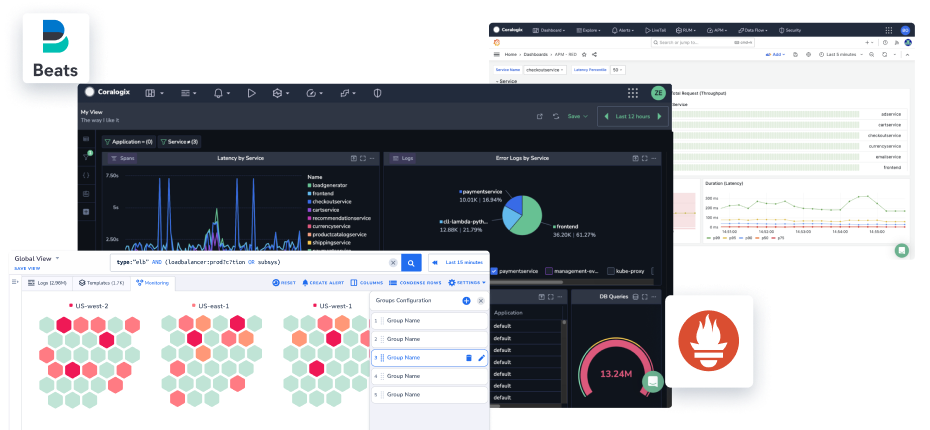This screenshot has width=930, height=430.
Task: Edit the third Group Name row
Action: [481, 358]
